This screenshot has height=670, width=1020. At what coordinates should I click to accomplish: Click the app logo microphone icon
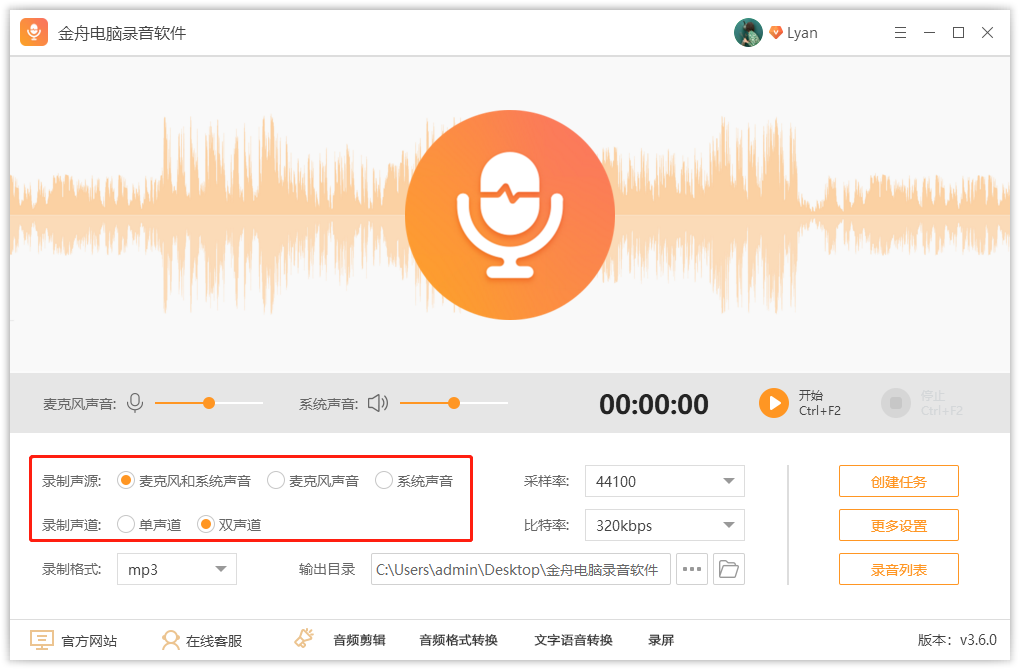[x=33, y=31]
